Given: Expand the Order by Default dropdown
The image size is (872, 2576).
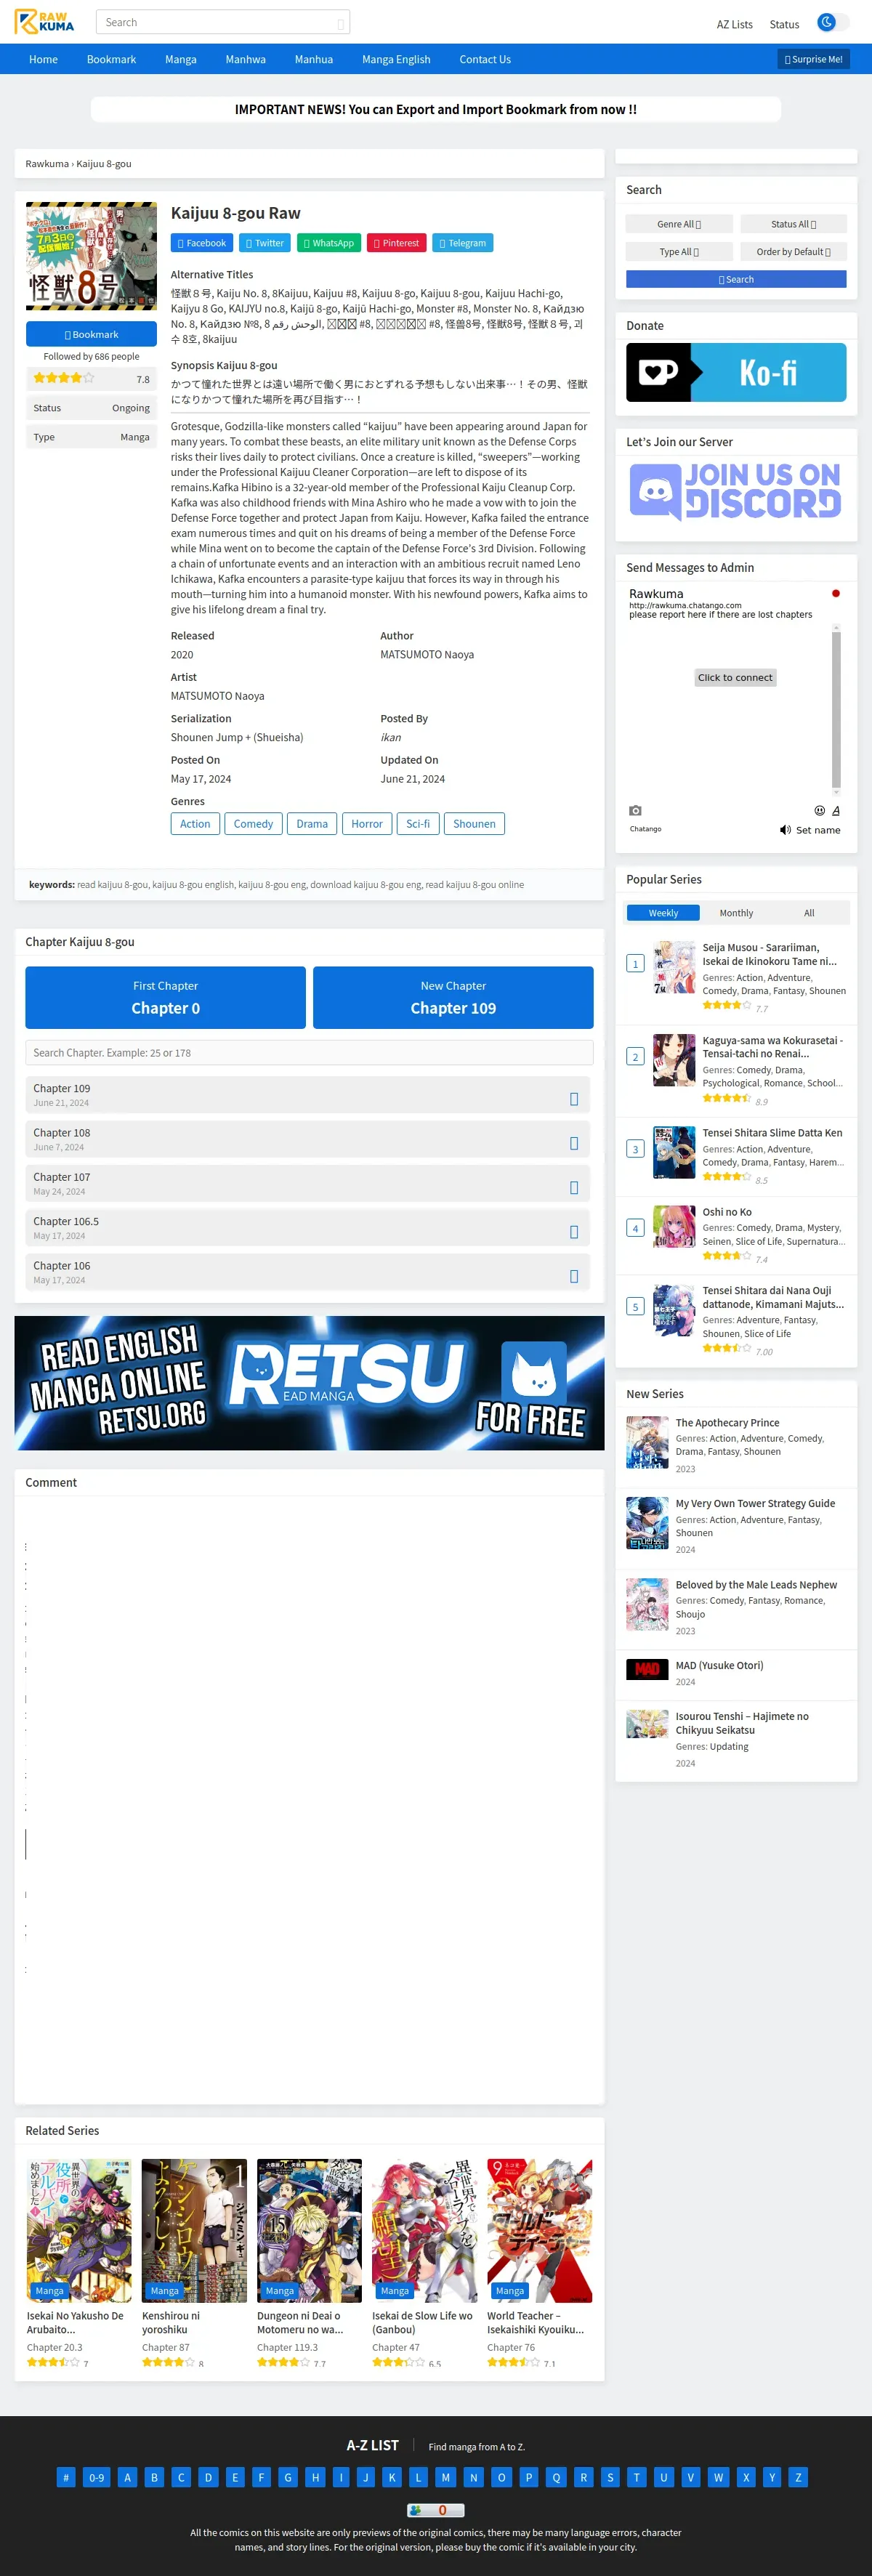Looking at the screenshot, I should point(793,252).
